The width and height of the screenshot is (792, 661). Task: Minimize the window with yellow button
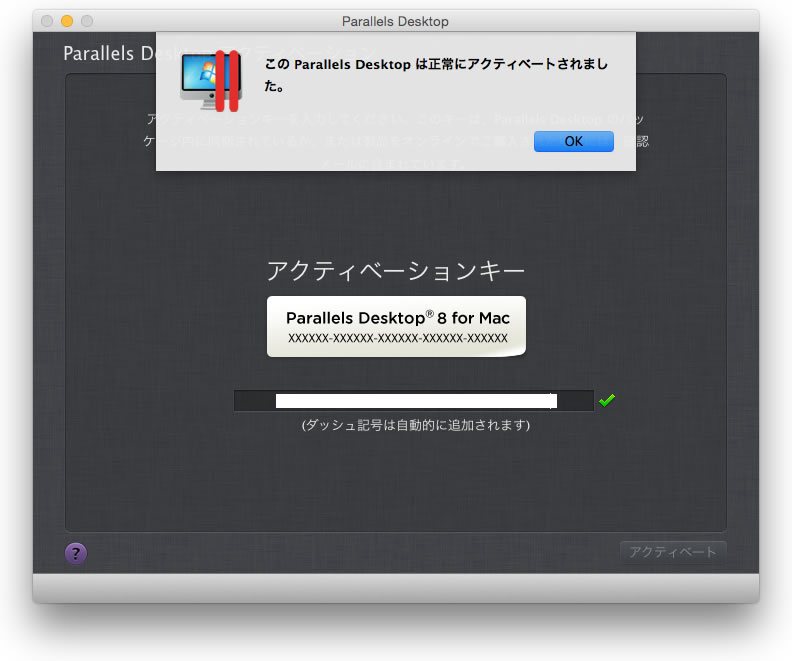tap(67, 21)
